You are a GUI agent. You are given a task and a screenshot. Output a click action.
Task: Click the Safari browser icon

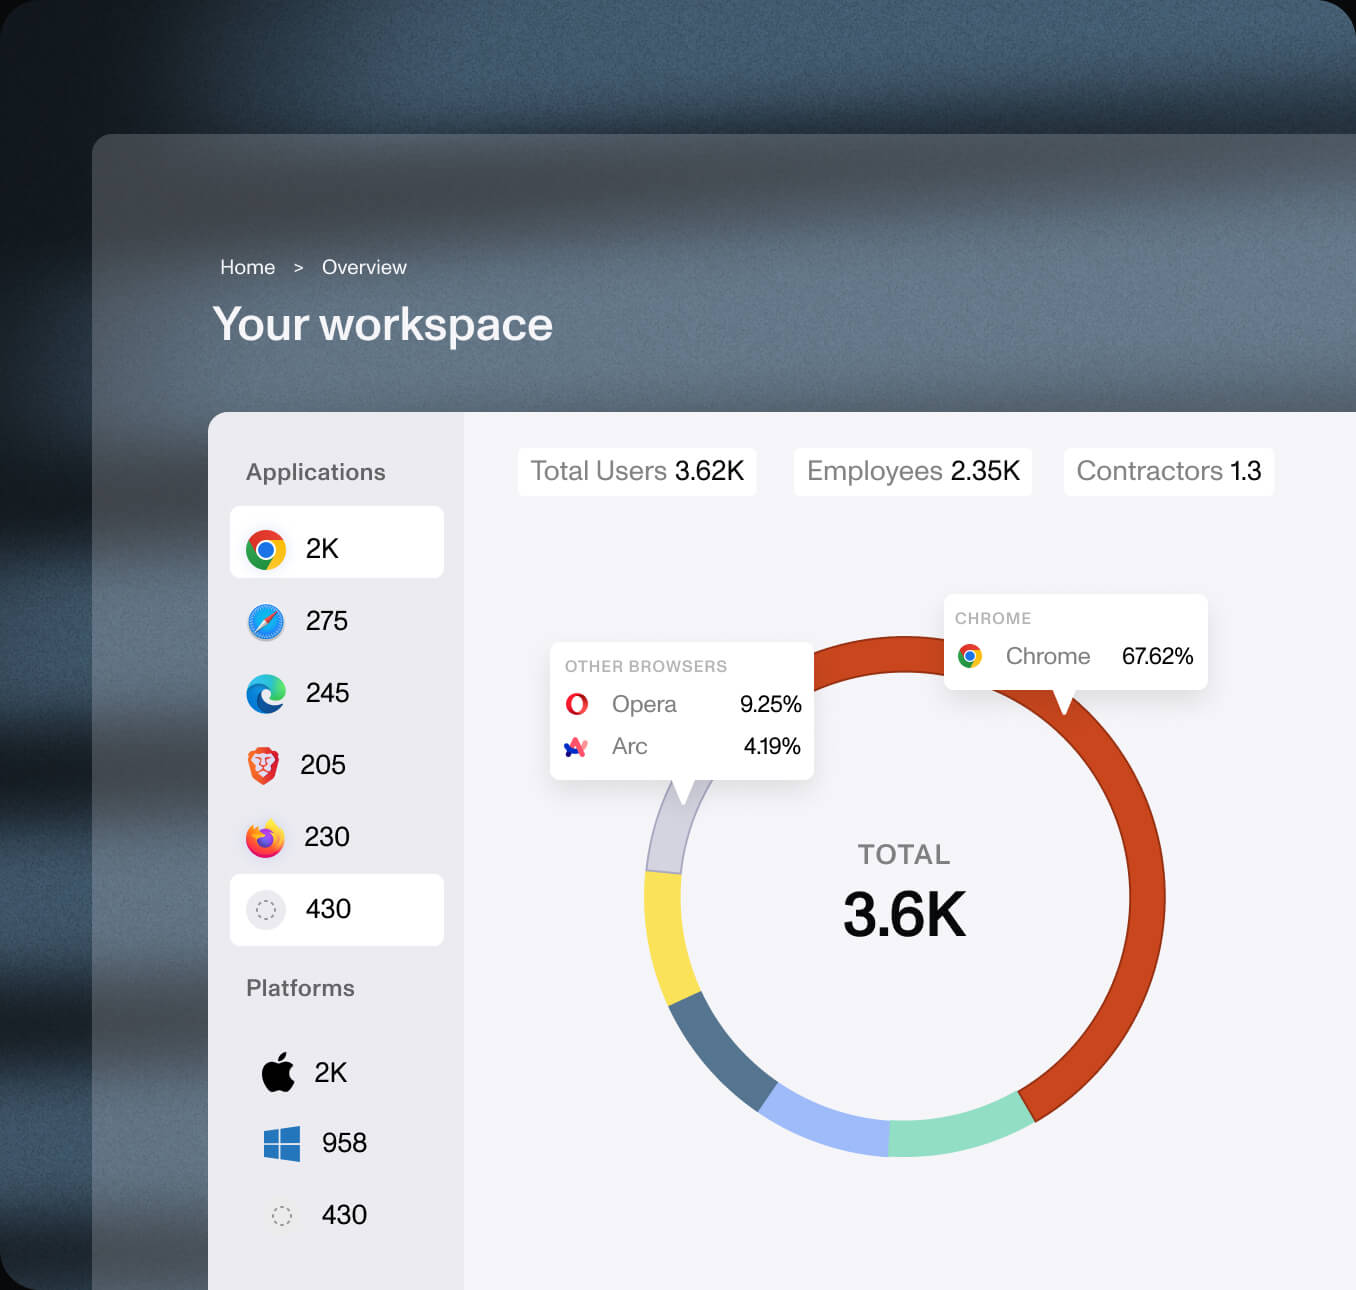point(266,621)
